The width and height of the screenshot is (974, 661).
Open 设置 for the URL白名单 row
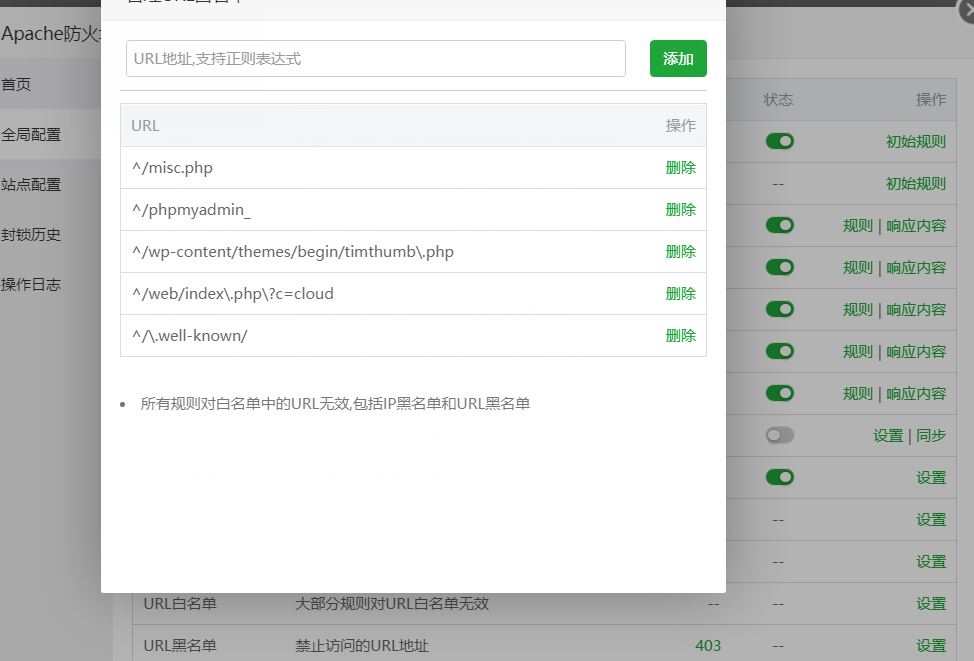(931, 603)
